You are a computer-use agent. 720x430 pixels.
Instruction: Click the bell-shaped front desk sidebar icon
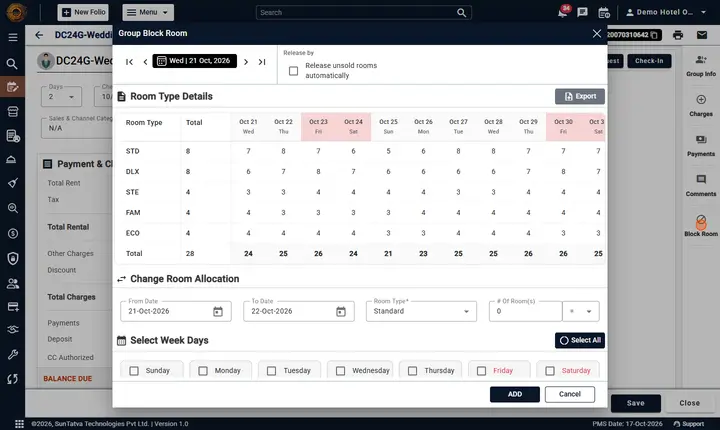pyautogui.click(x=11, y=159)
